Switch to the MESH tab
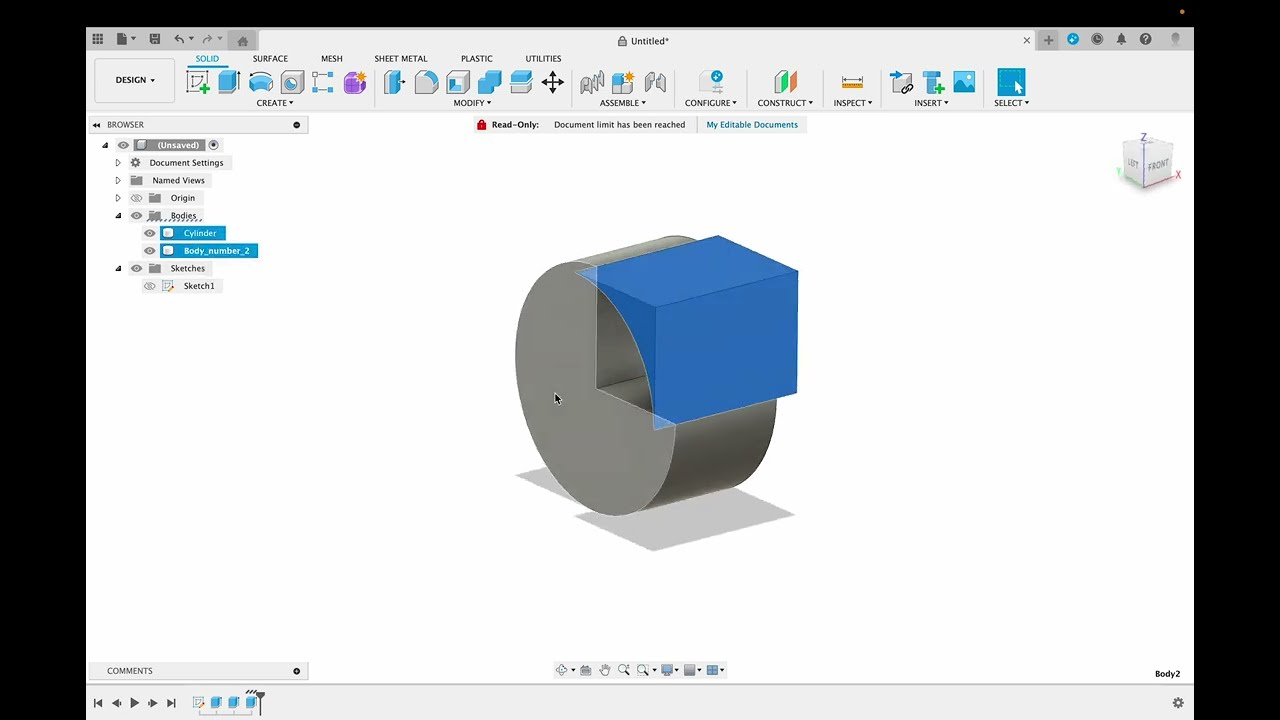 (x=332, y=58)
